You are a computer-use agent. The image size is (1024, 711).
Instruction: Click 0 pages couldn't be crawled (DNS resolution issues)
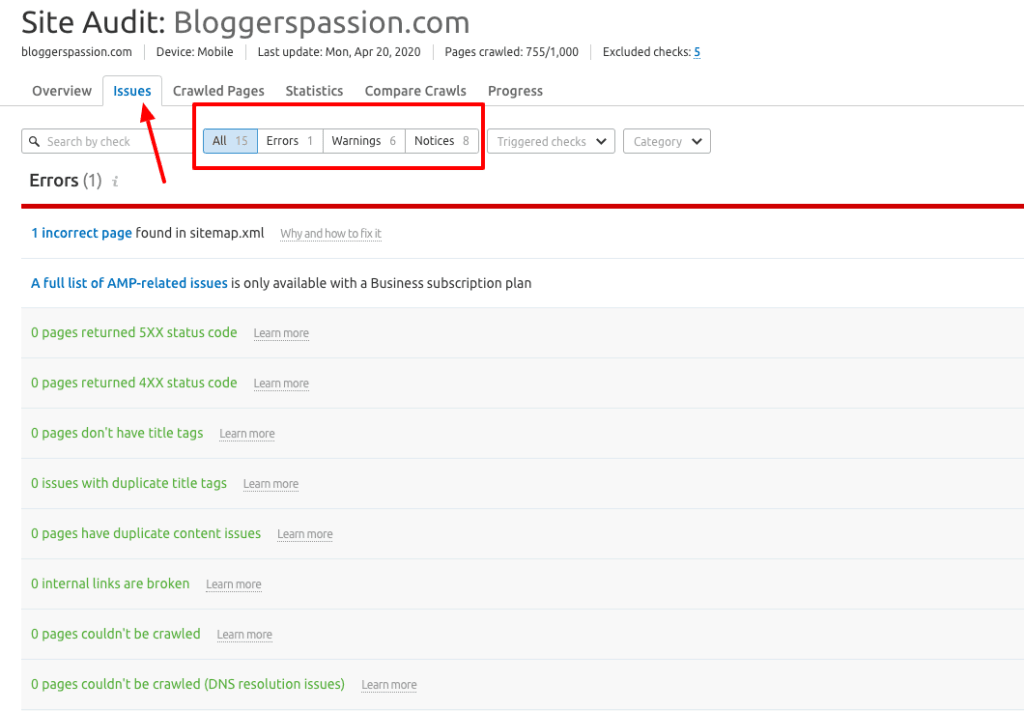coord(188,684)
